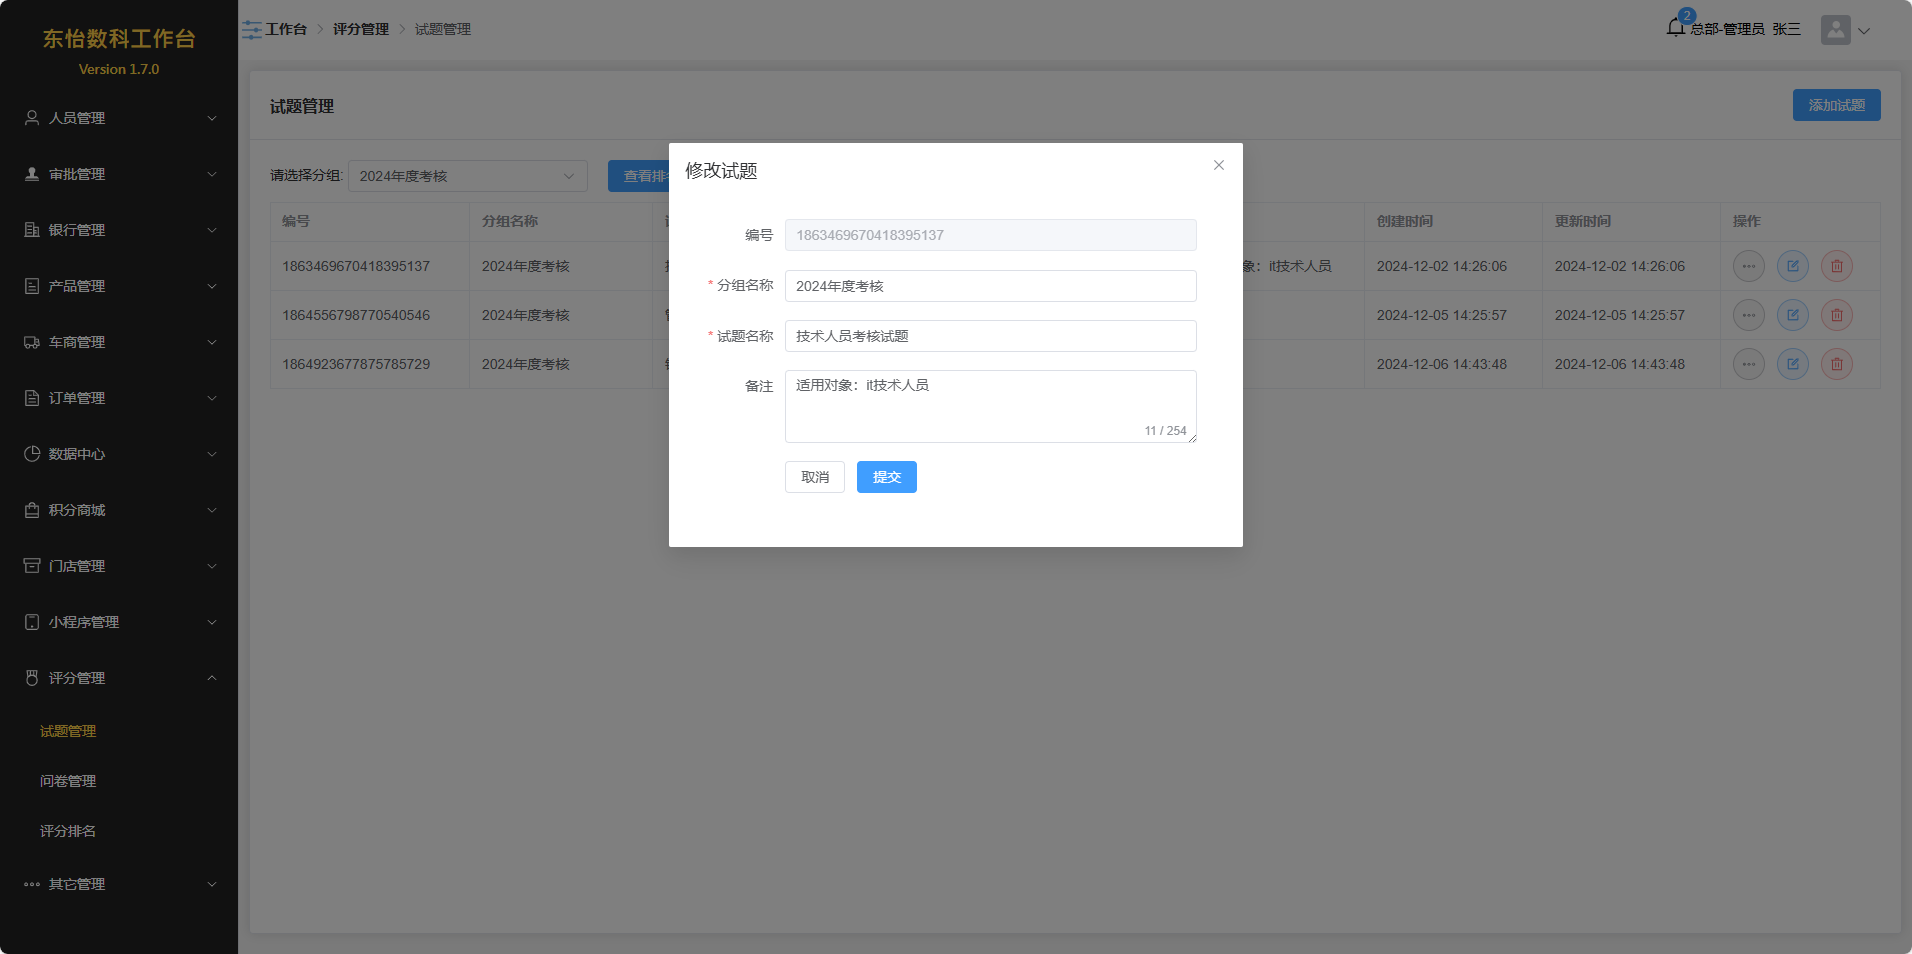Click the sidebar collapse icon beside 工作台
The image size is (1912, 954).
(x=251, y=30)
